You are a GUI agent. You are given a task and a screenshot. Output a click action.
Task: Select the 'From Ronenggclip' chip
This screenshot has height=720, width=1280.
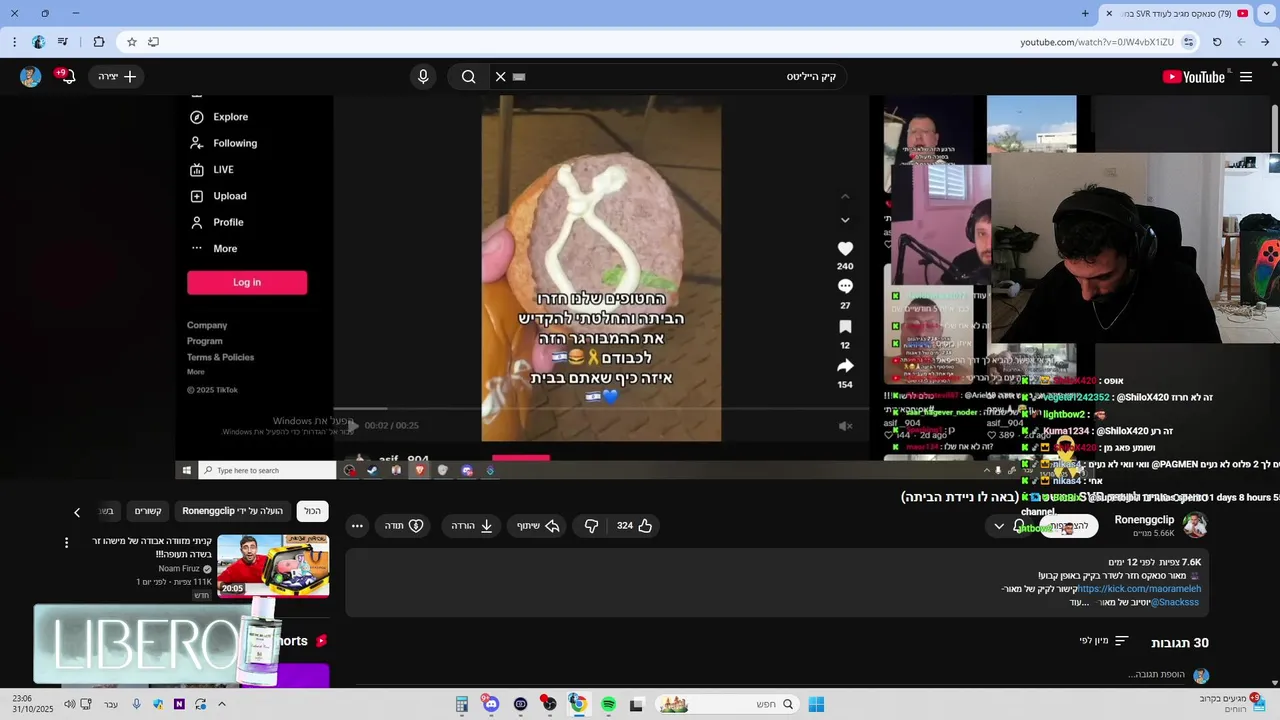pyautogui.click(x=233, y=511)
